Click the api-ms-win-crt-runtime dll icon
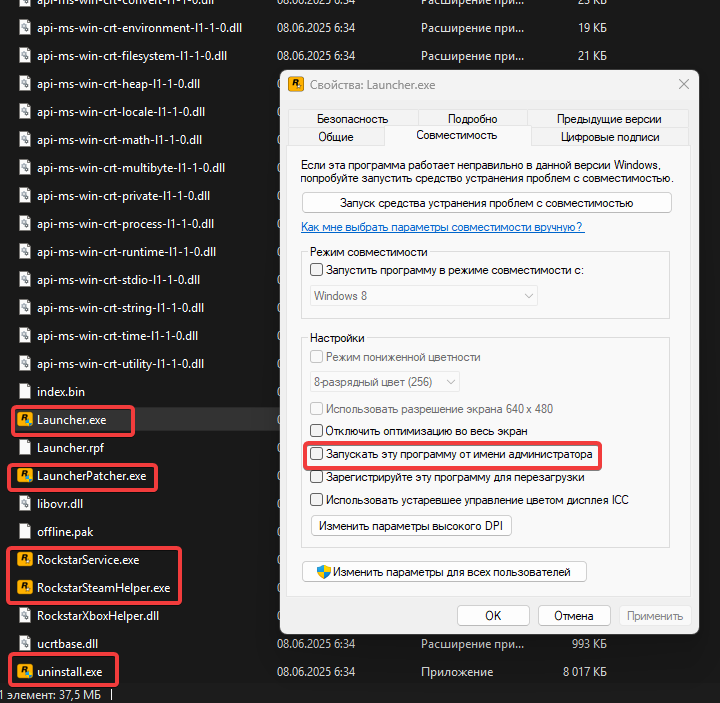Image resolution: width=720 pixels, height=703 pixels. point(25,252)
